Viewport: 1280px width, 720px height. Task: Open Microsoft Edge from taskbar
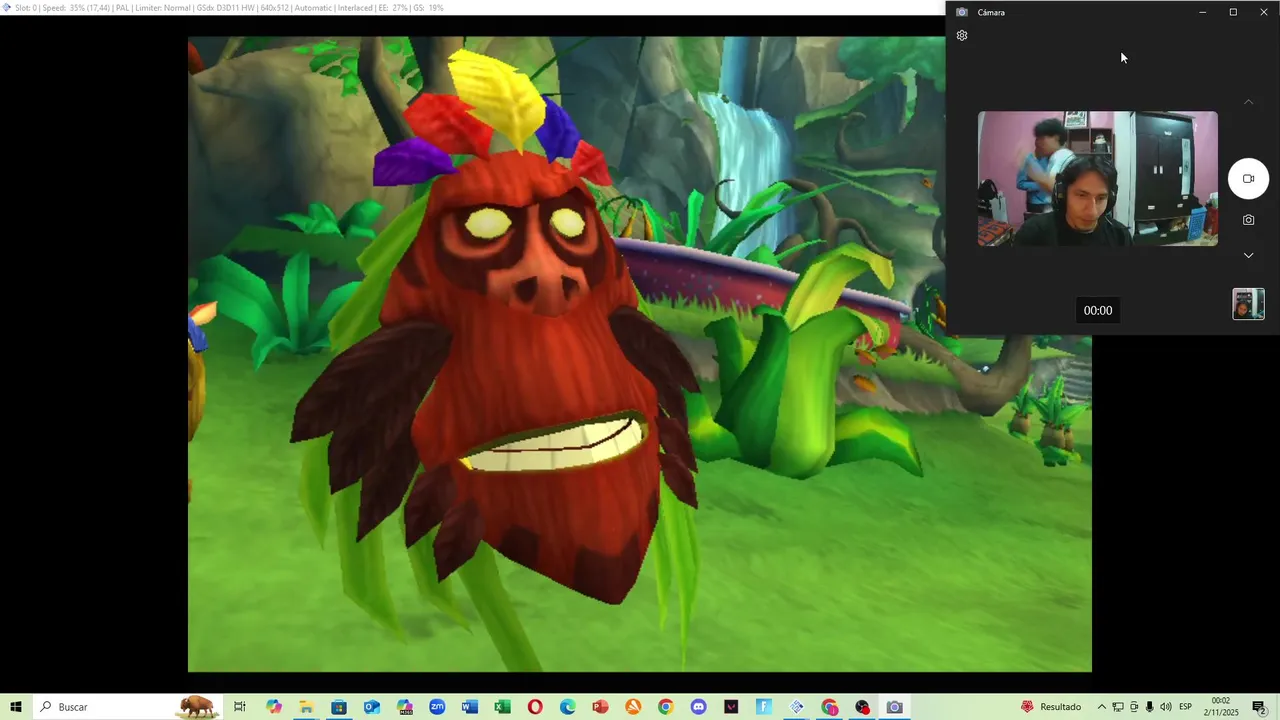[x=568, y=707]
